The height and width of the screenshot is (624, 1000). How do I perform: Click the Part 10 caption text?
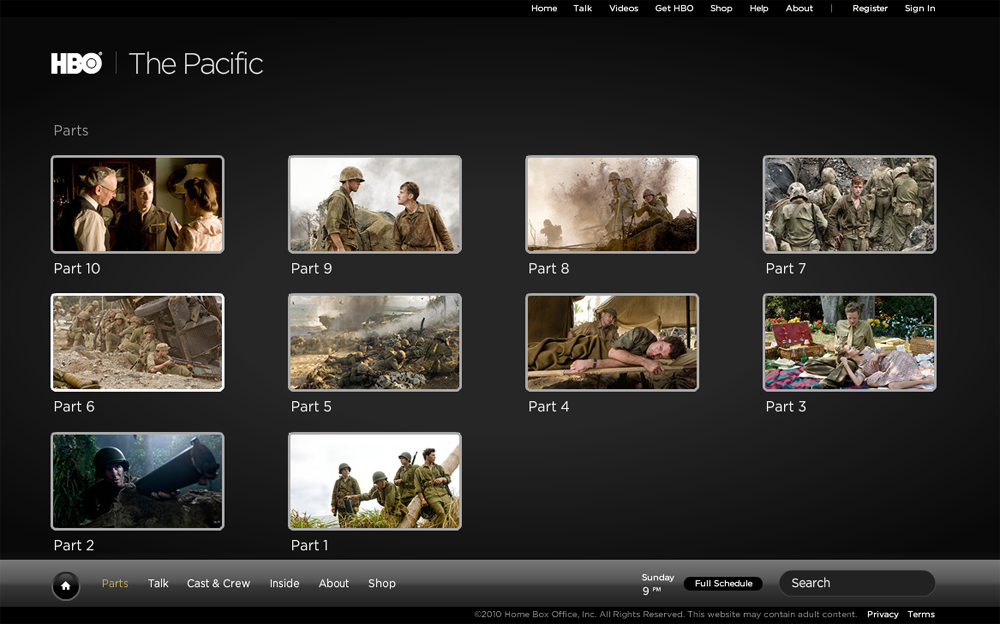pos(77,269)
